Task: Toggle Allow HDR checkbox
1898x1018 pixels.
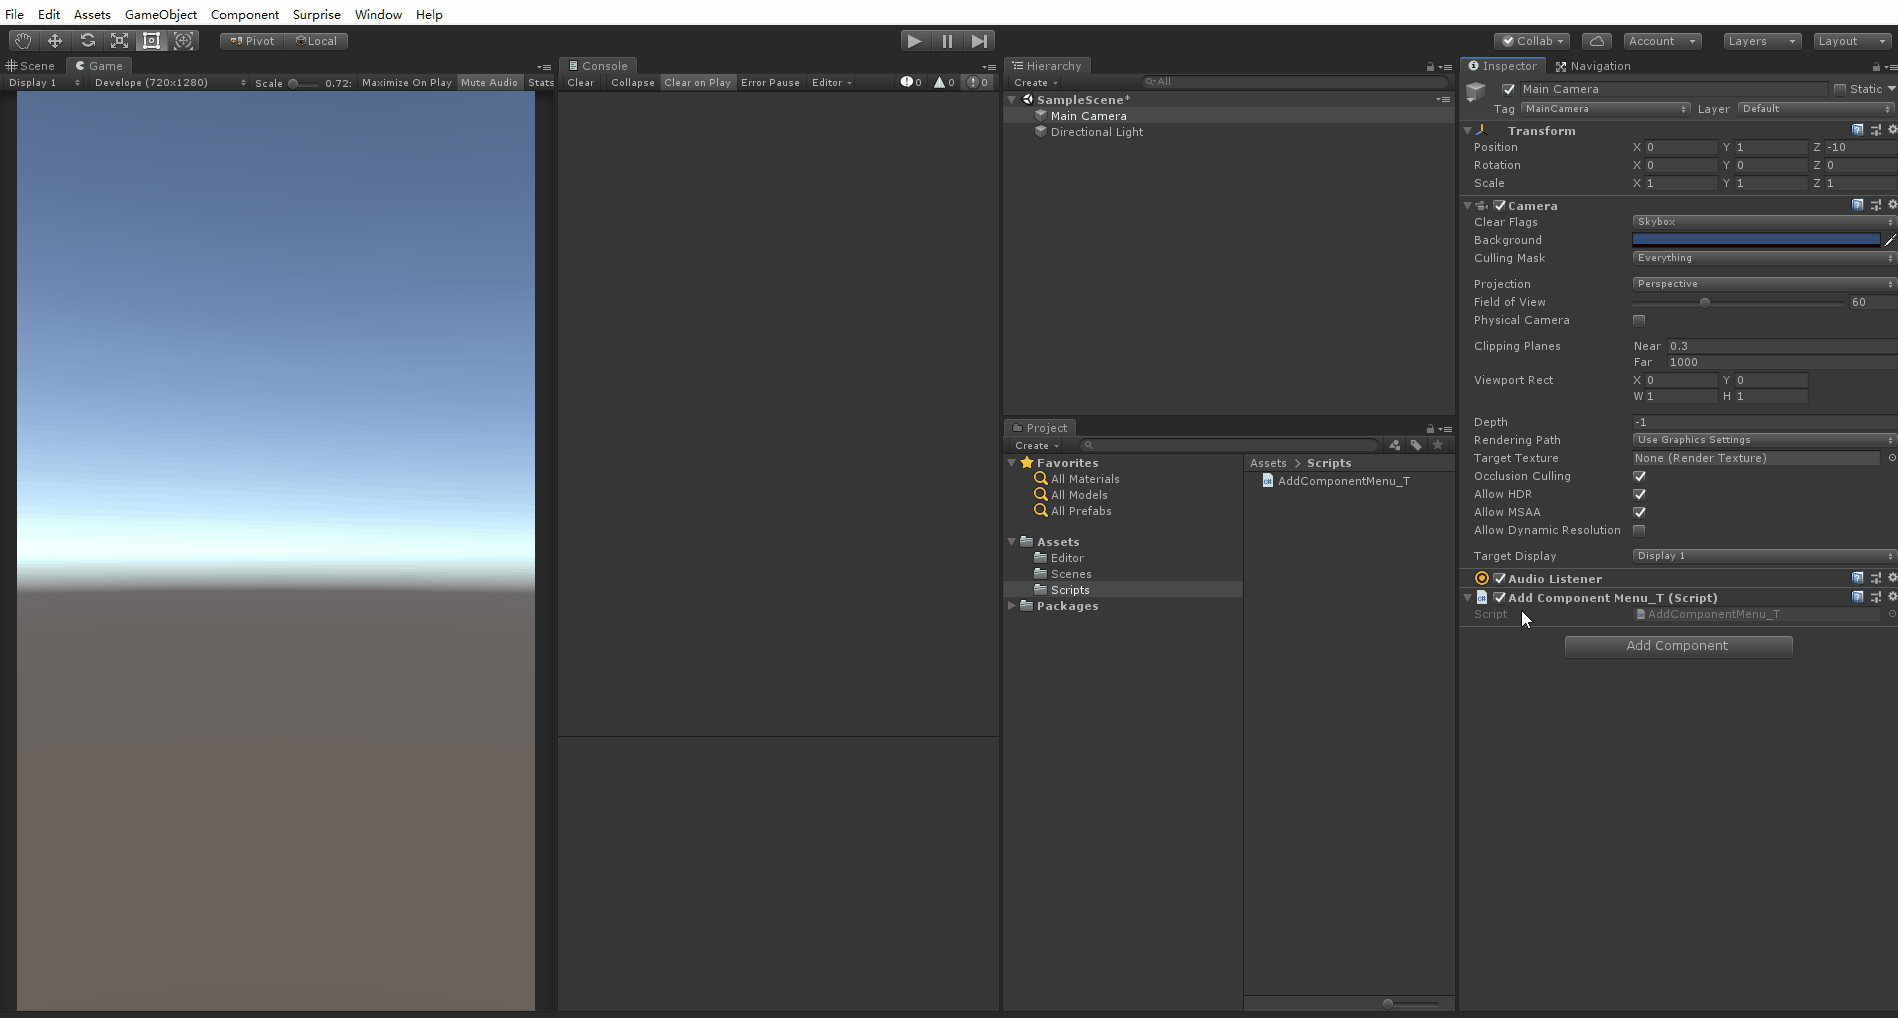Action: coord(1639,494)
